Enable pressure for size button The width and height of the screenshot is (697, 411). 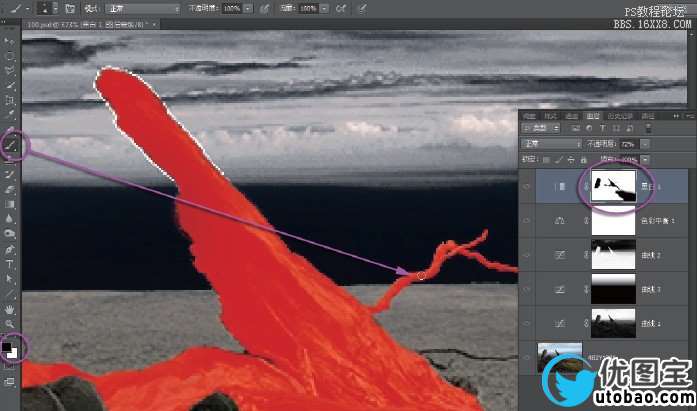[x=363, y=8]
